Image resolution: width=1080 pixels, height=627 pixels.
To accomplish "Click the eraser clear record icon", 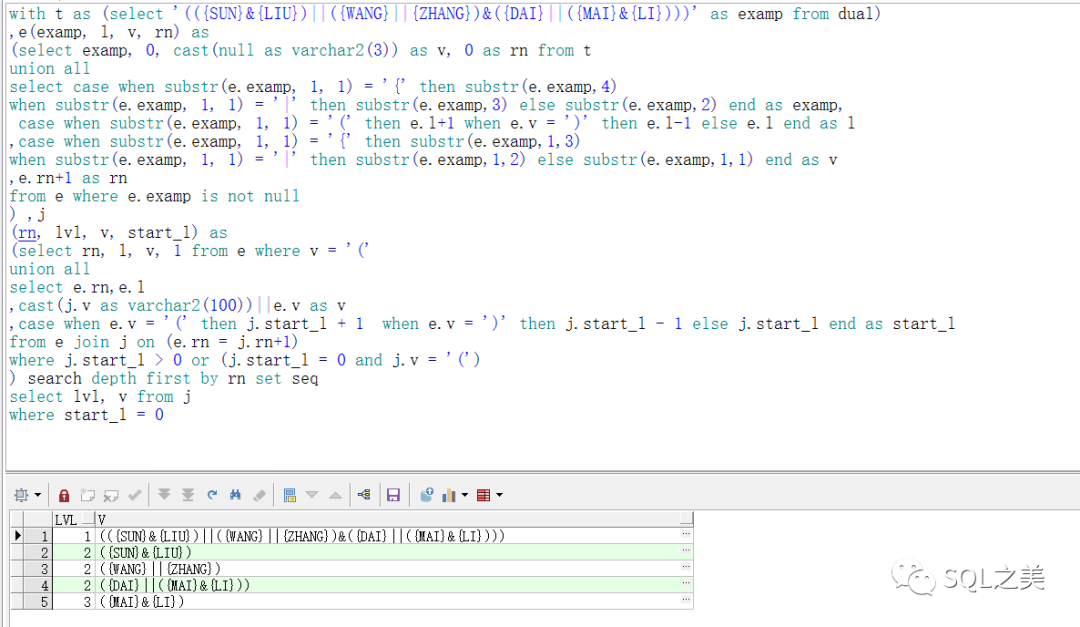I will tap(260, 495).
